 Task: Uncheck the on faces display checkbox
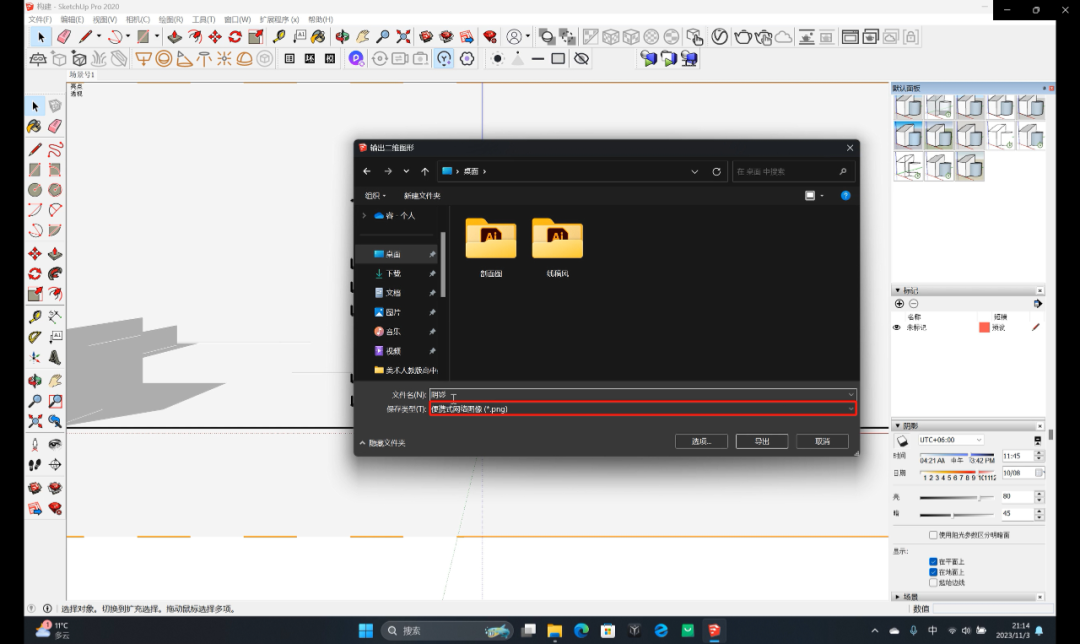point(933,562)
